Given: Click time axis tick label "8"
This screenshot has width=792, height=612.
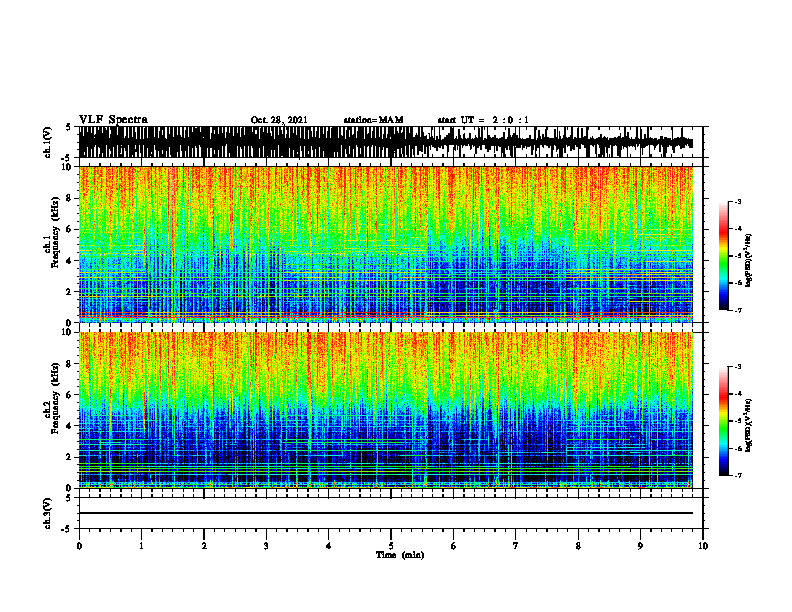Looking at the screenshot, I should click(x=578, y=546).
